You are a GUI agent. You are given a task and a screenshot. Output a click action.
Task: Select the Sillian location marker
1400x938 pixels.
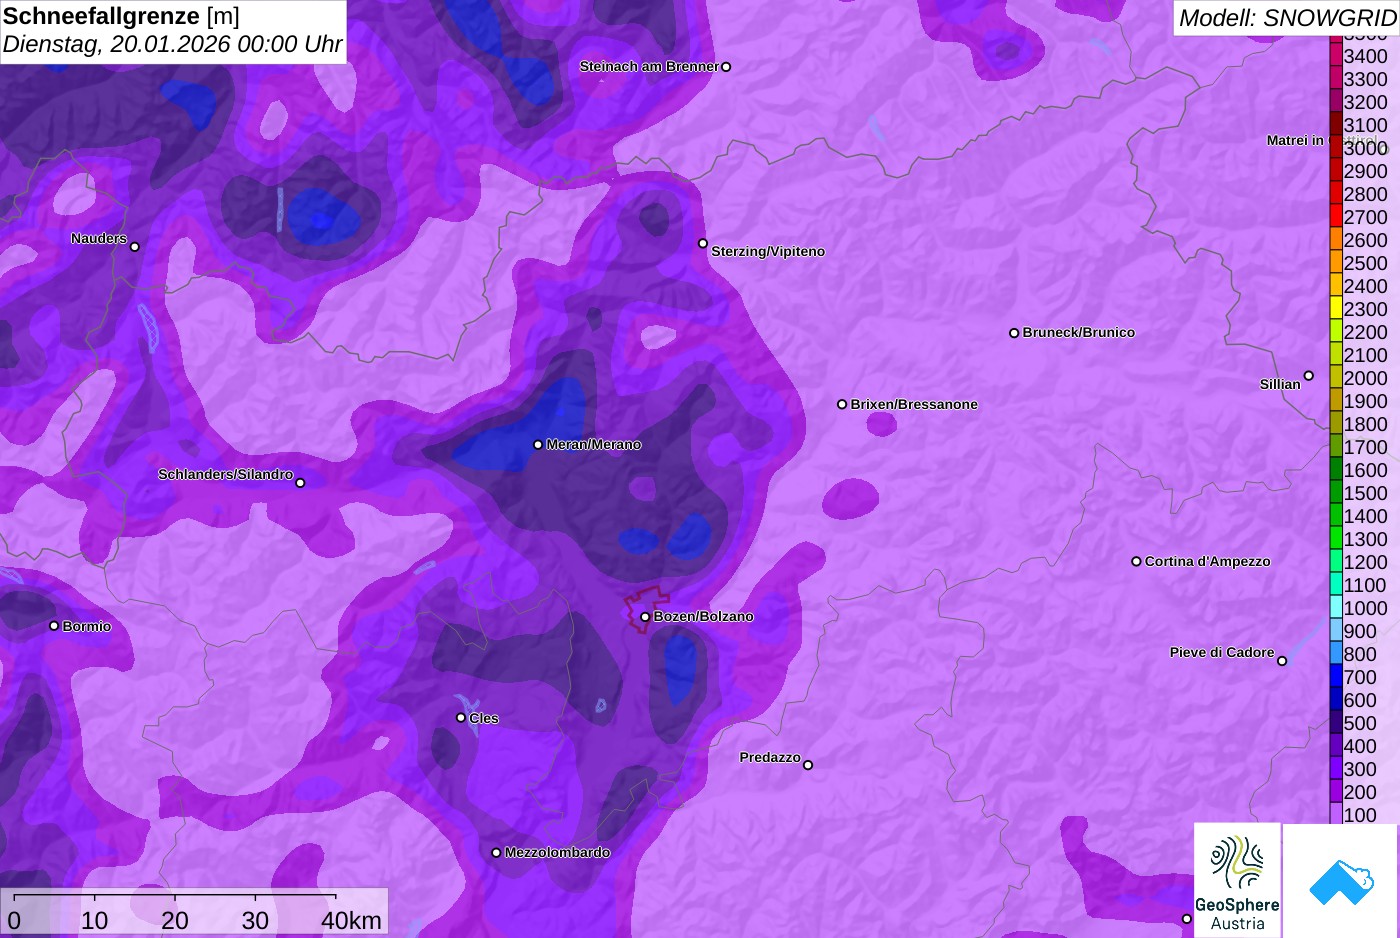(1309, 376)
